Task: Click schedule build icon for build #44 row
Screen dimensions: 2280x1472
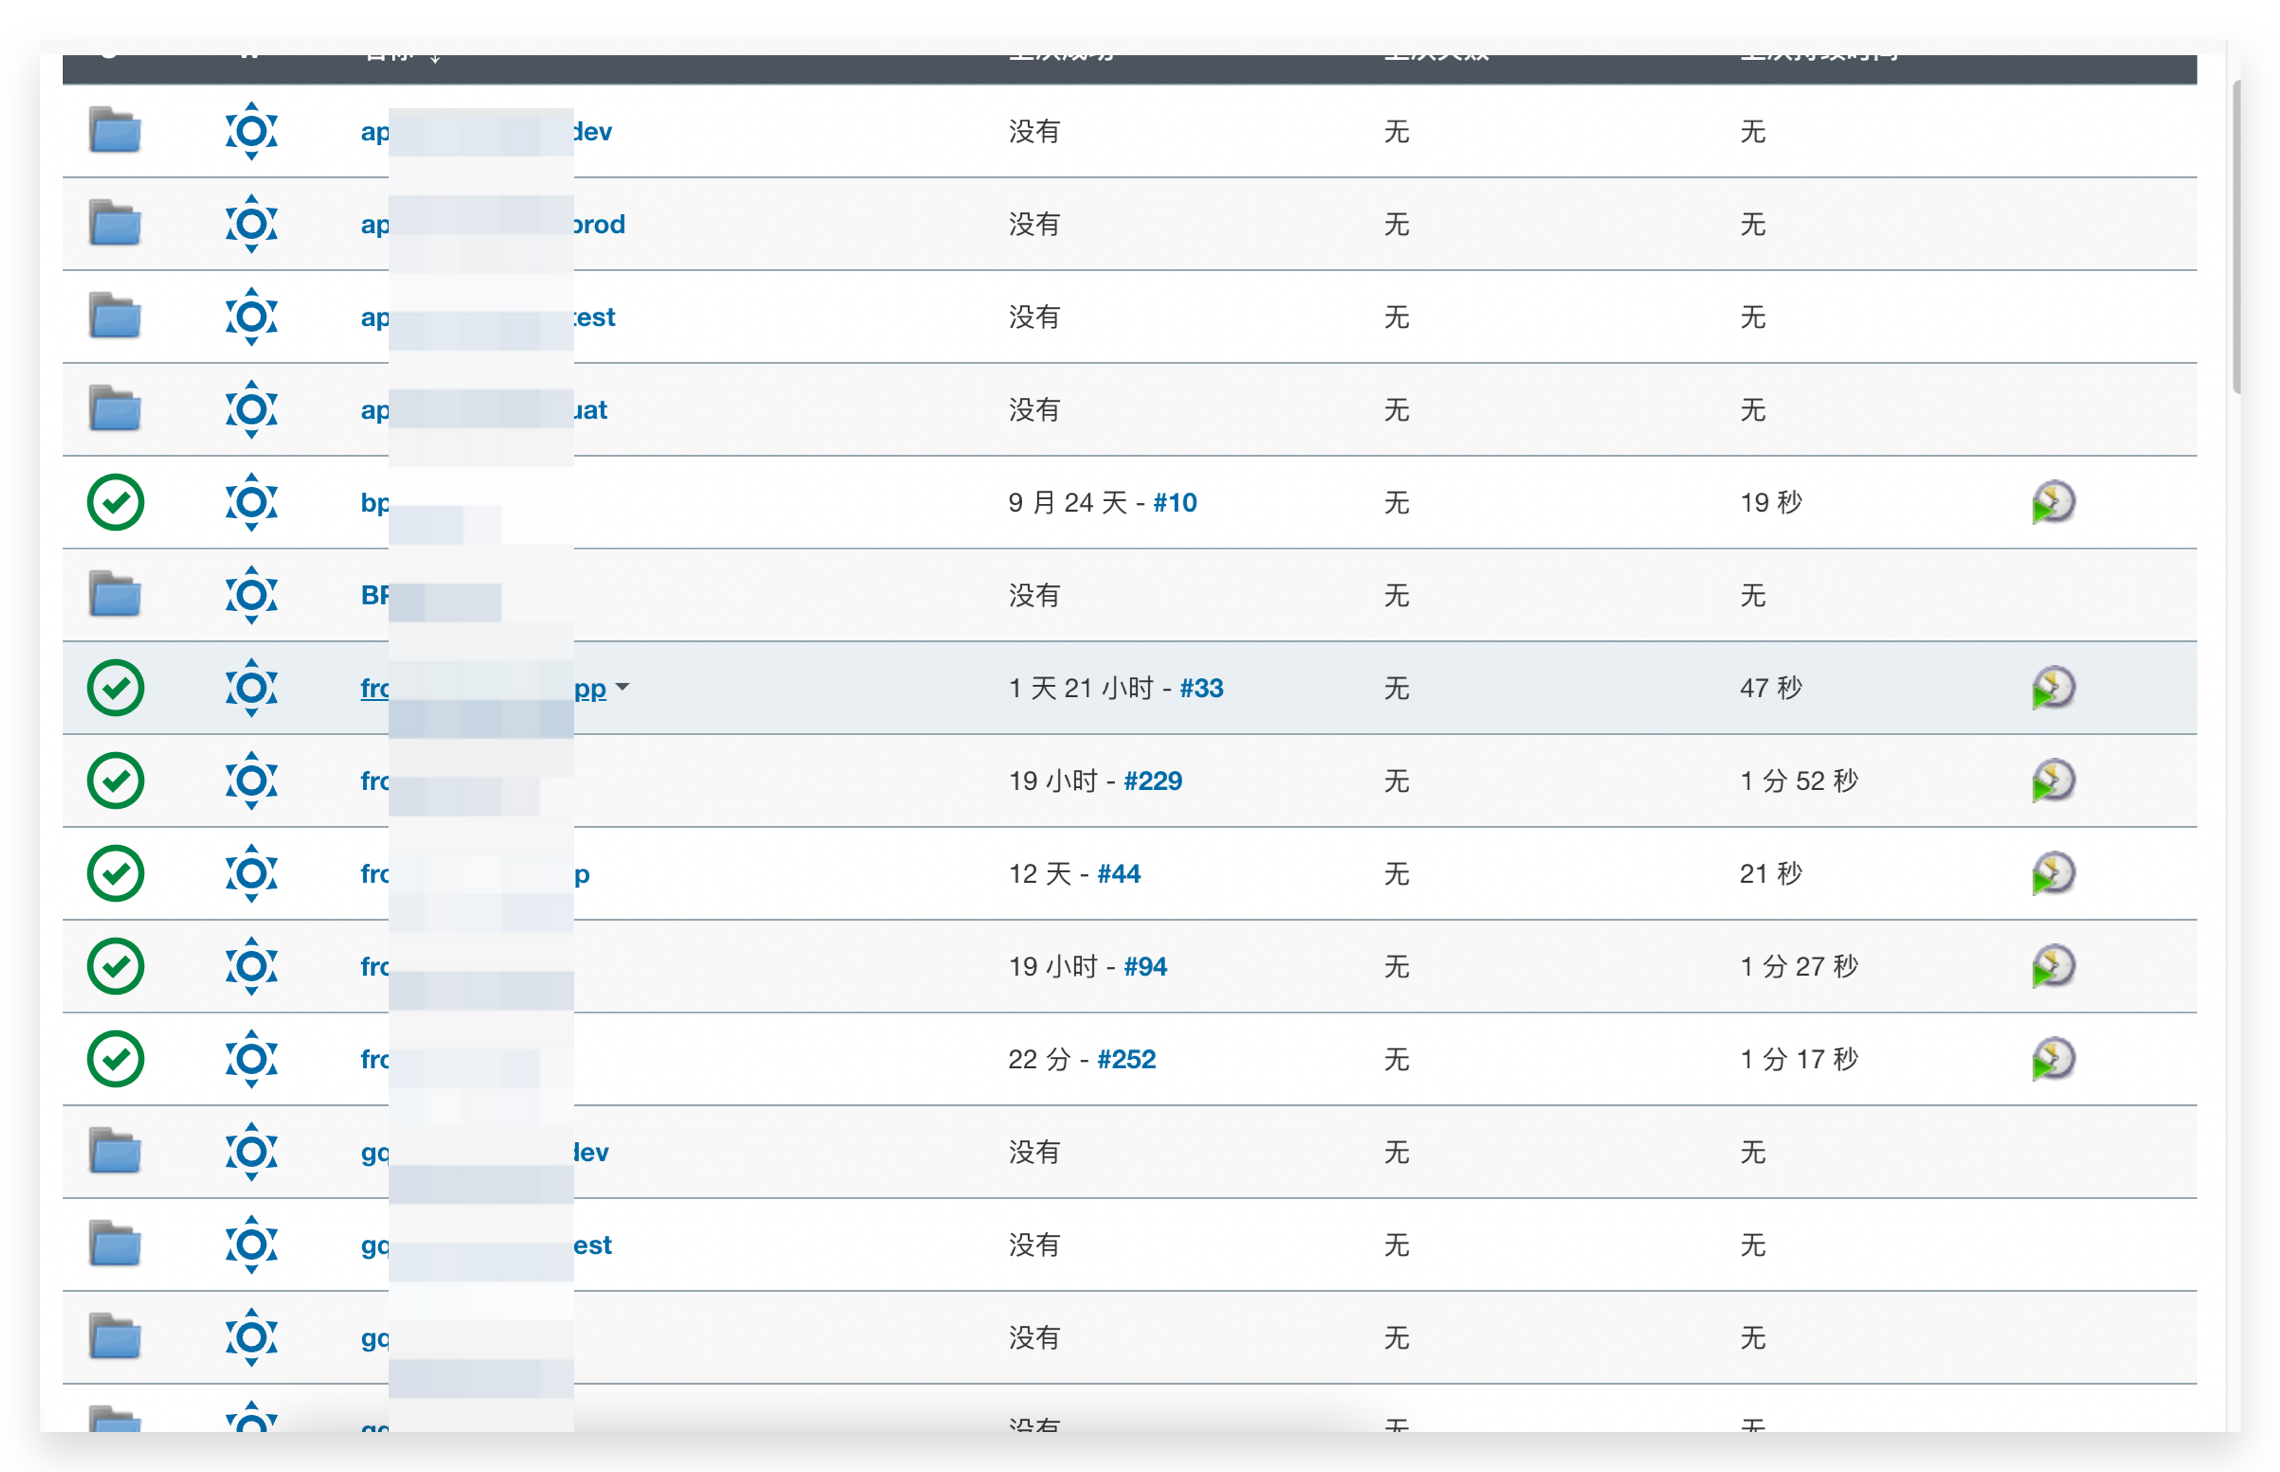Action: tap(2052, 874)
